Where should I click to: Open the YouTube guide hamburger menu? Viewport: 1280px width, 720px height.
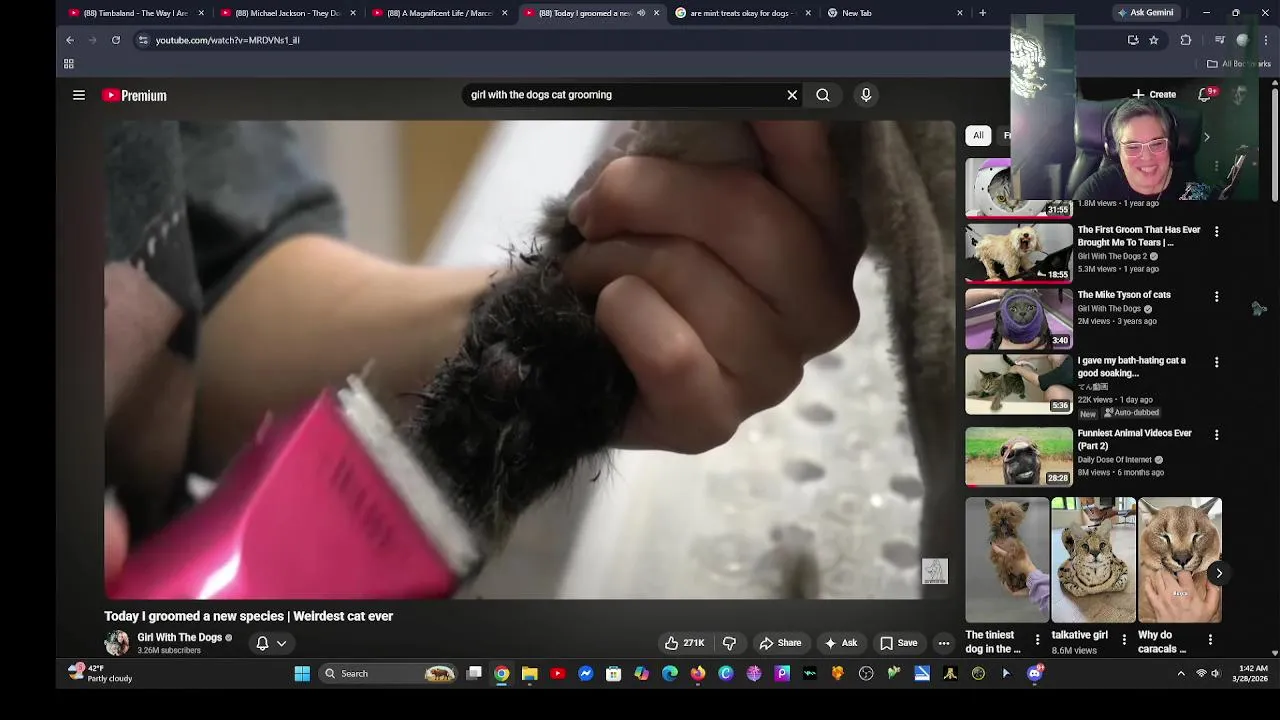pos(79,95)
